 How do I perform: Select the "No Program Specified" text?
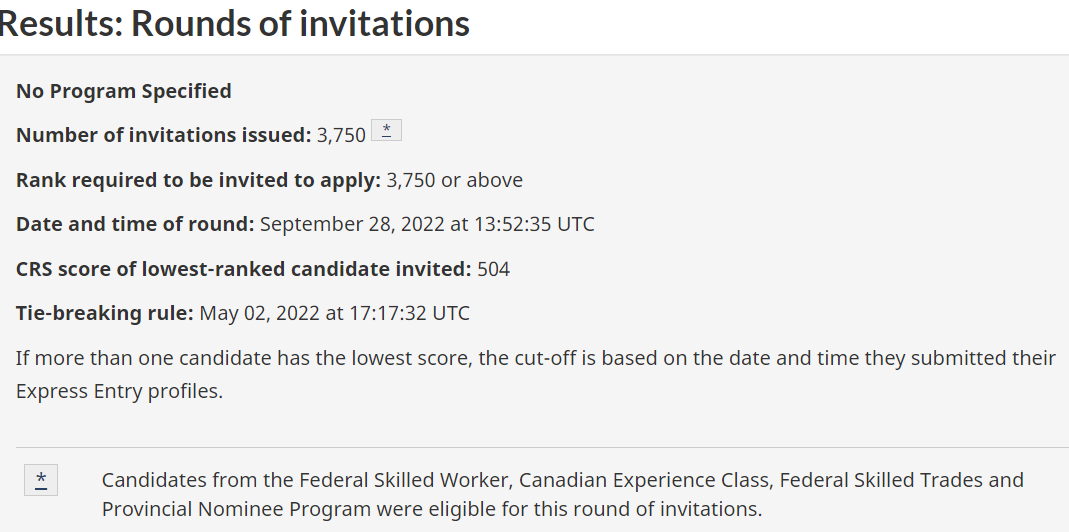124,91
